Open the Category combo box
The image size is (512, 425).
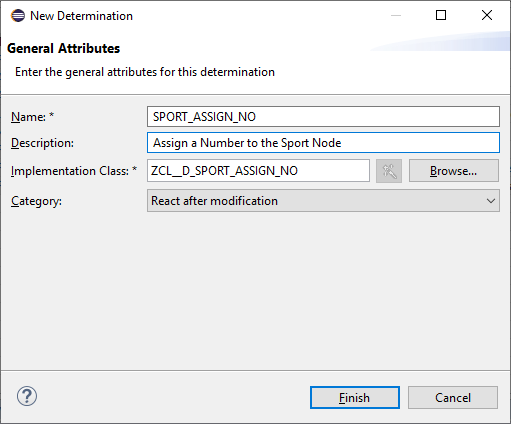(323, 201)
